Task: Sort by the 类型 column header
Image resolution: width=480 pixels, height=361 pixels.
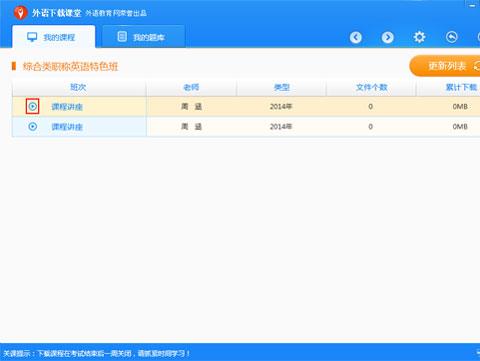Action: (281, 88)
